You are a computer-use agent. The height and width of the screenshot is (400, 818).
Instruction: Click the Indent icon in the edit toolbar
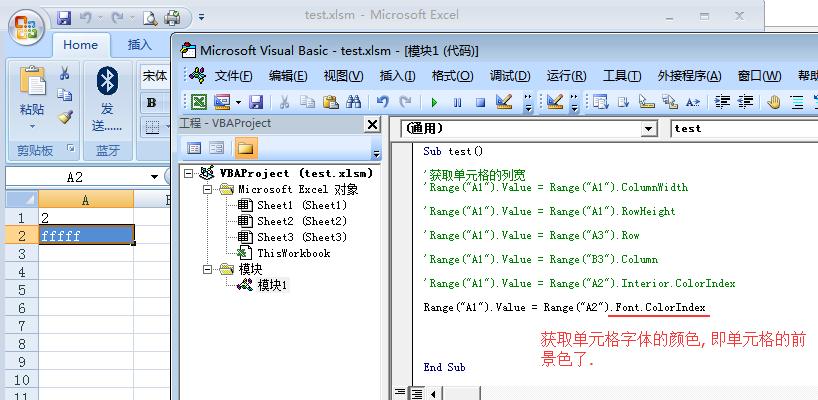(x=722, y=102)
